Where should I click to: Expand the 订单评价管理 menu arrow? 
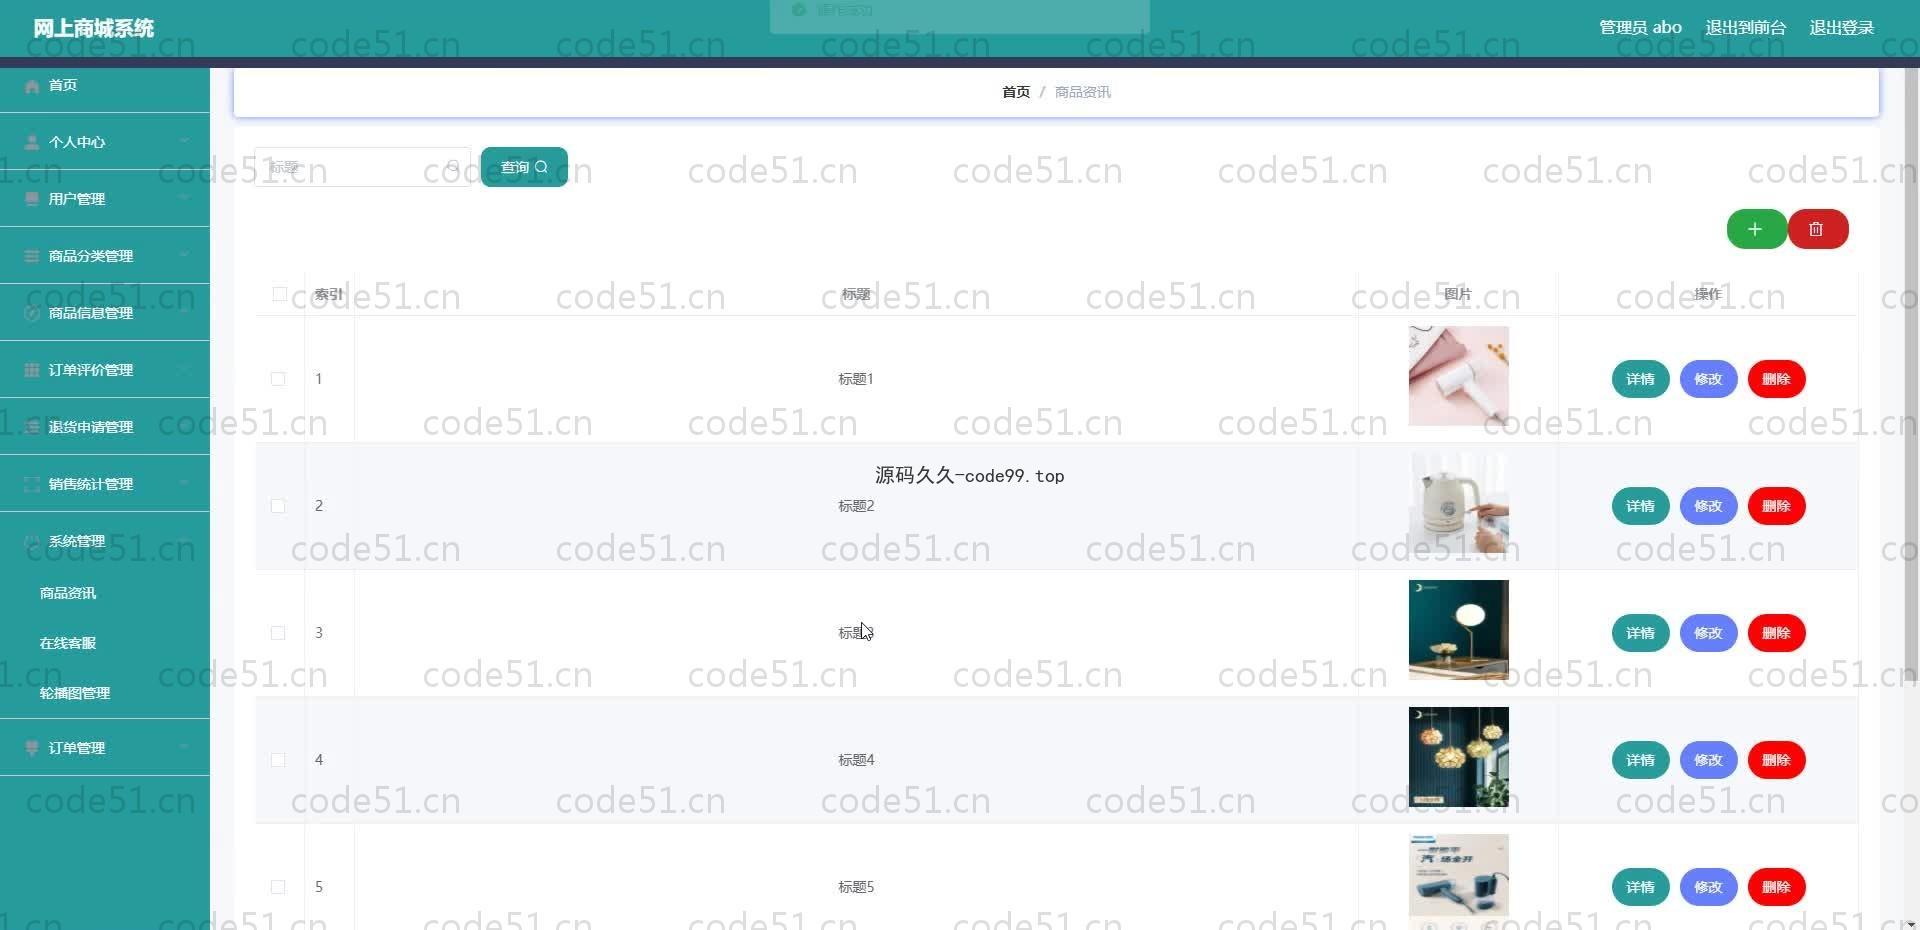pyautogui.click(x=184, y=370)
